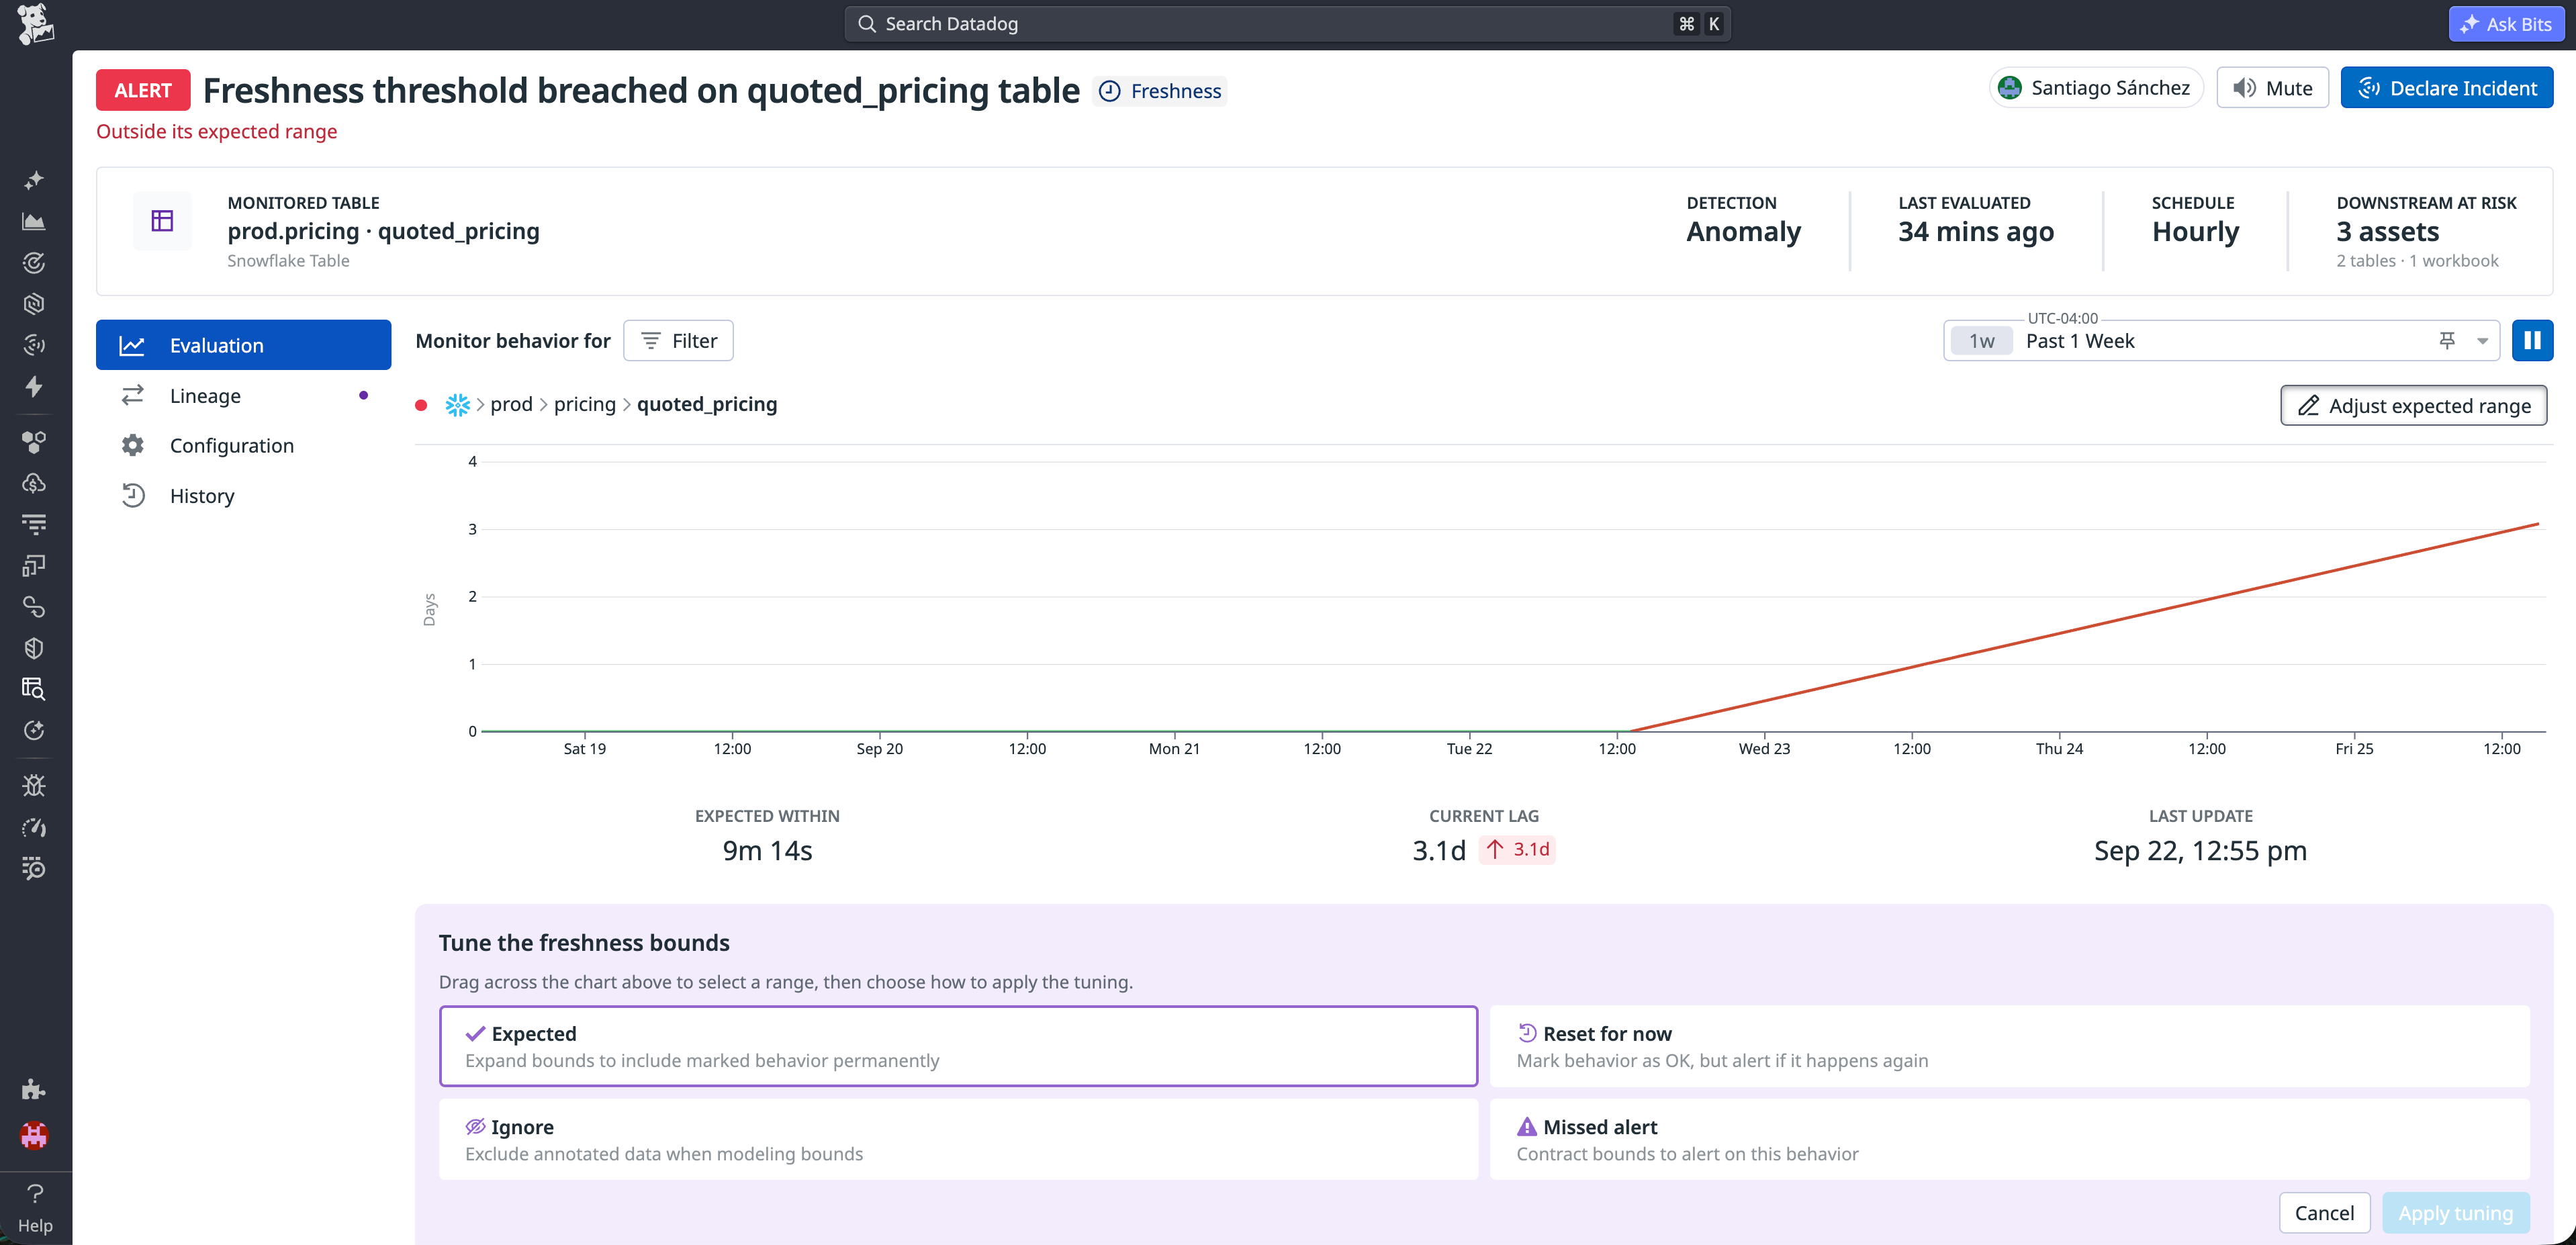
Task: Click the Ask Bits button
Action: click(x=2506, y=24)
